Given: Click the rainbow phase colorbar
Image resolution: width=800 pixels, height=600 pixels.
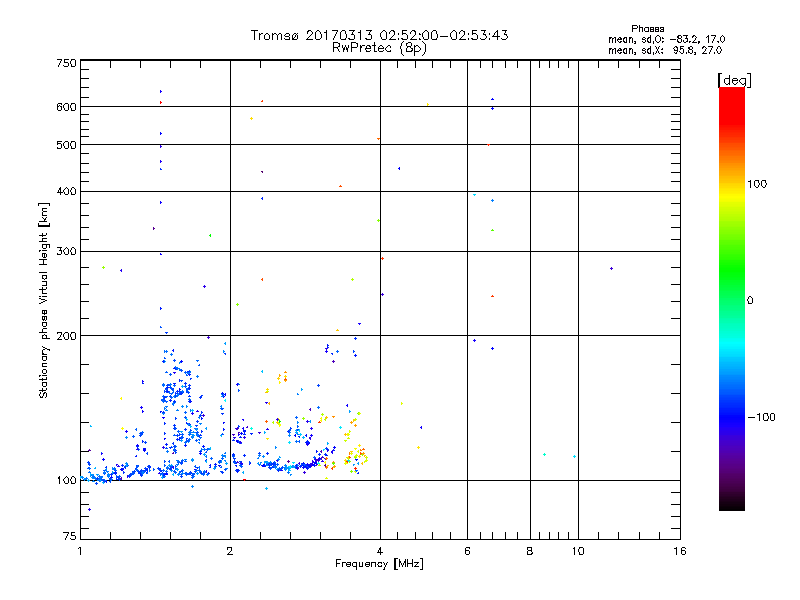Looking at the screenshot, I should (732, 298).
